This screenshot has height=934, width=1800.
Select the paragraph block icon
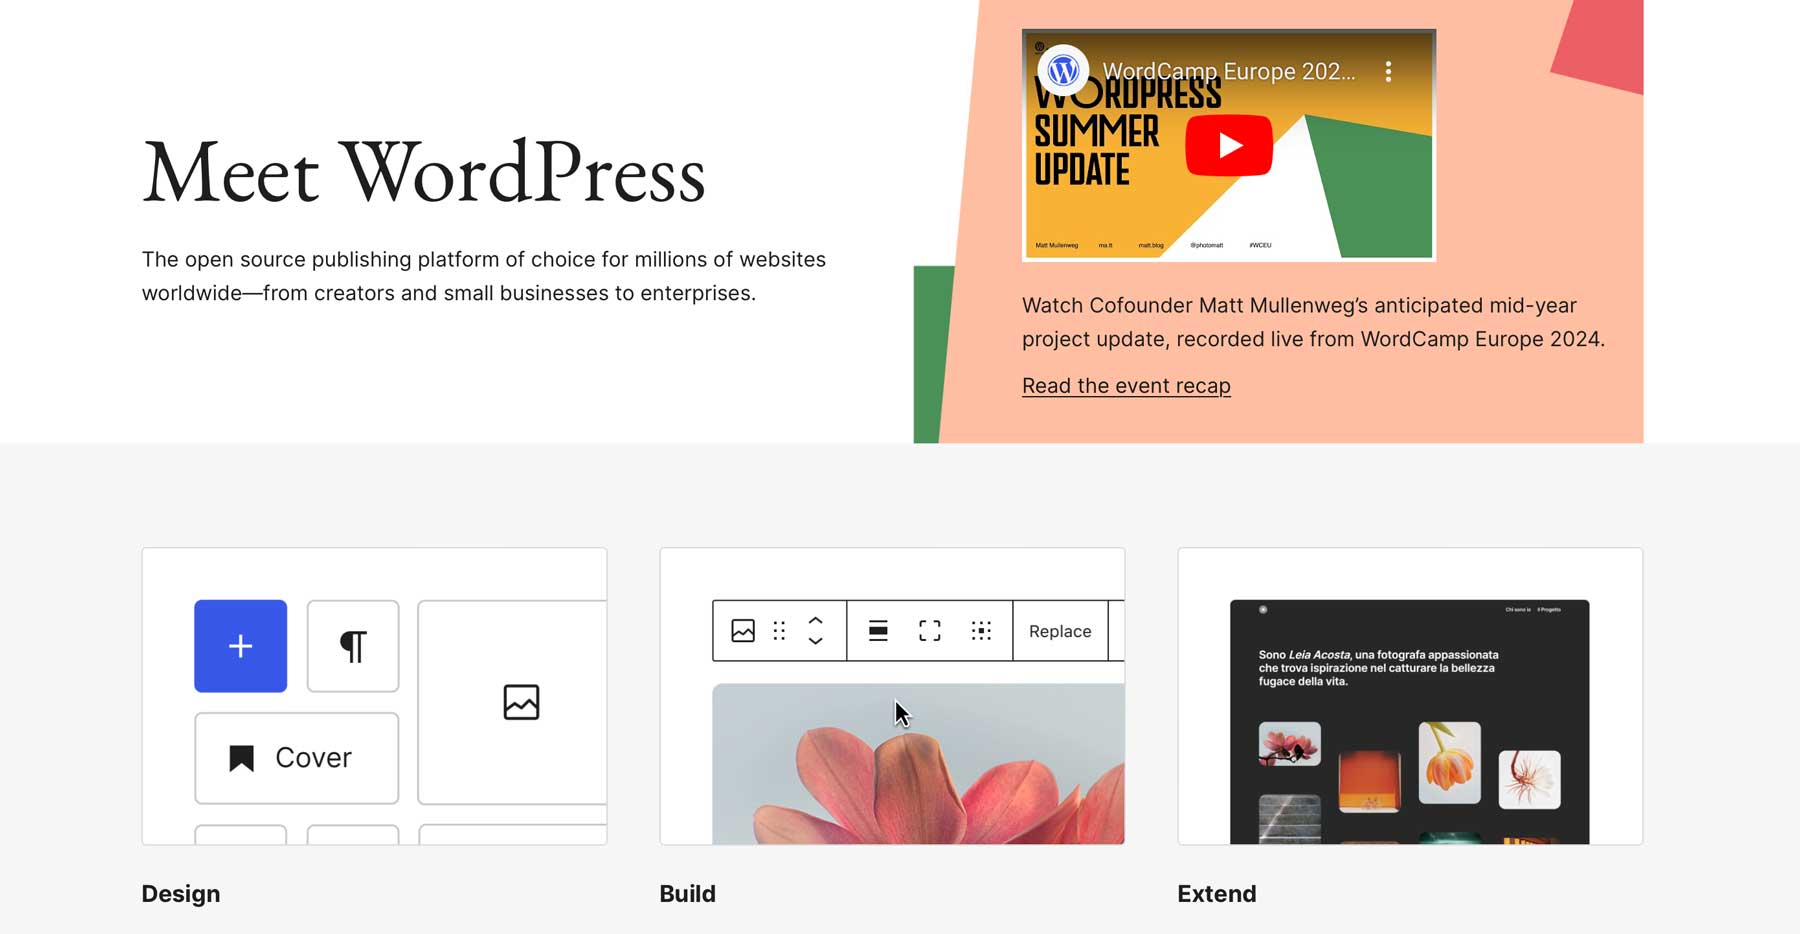pos(352,646)
